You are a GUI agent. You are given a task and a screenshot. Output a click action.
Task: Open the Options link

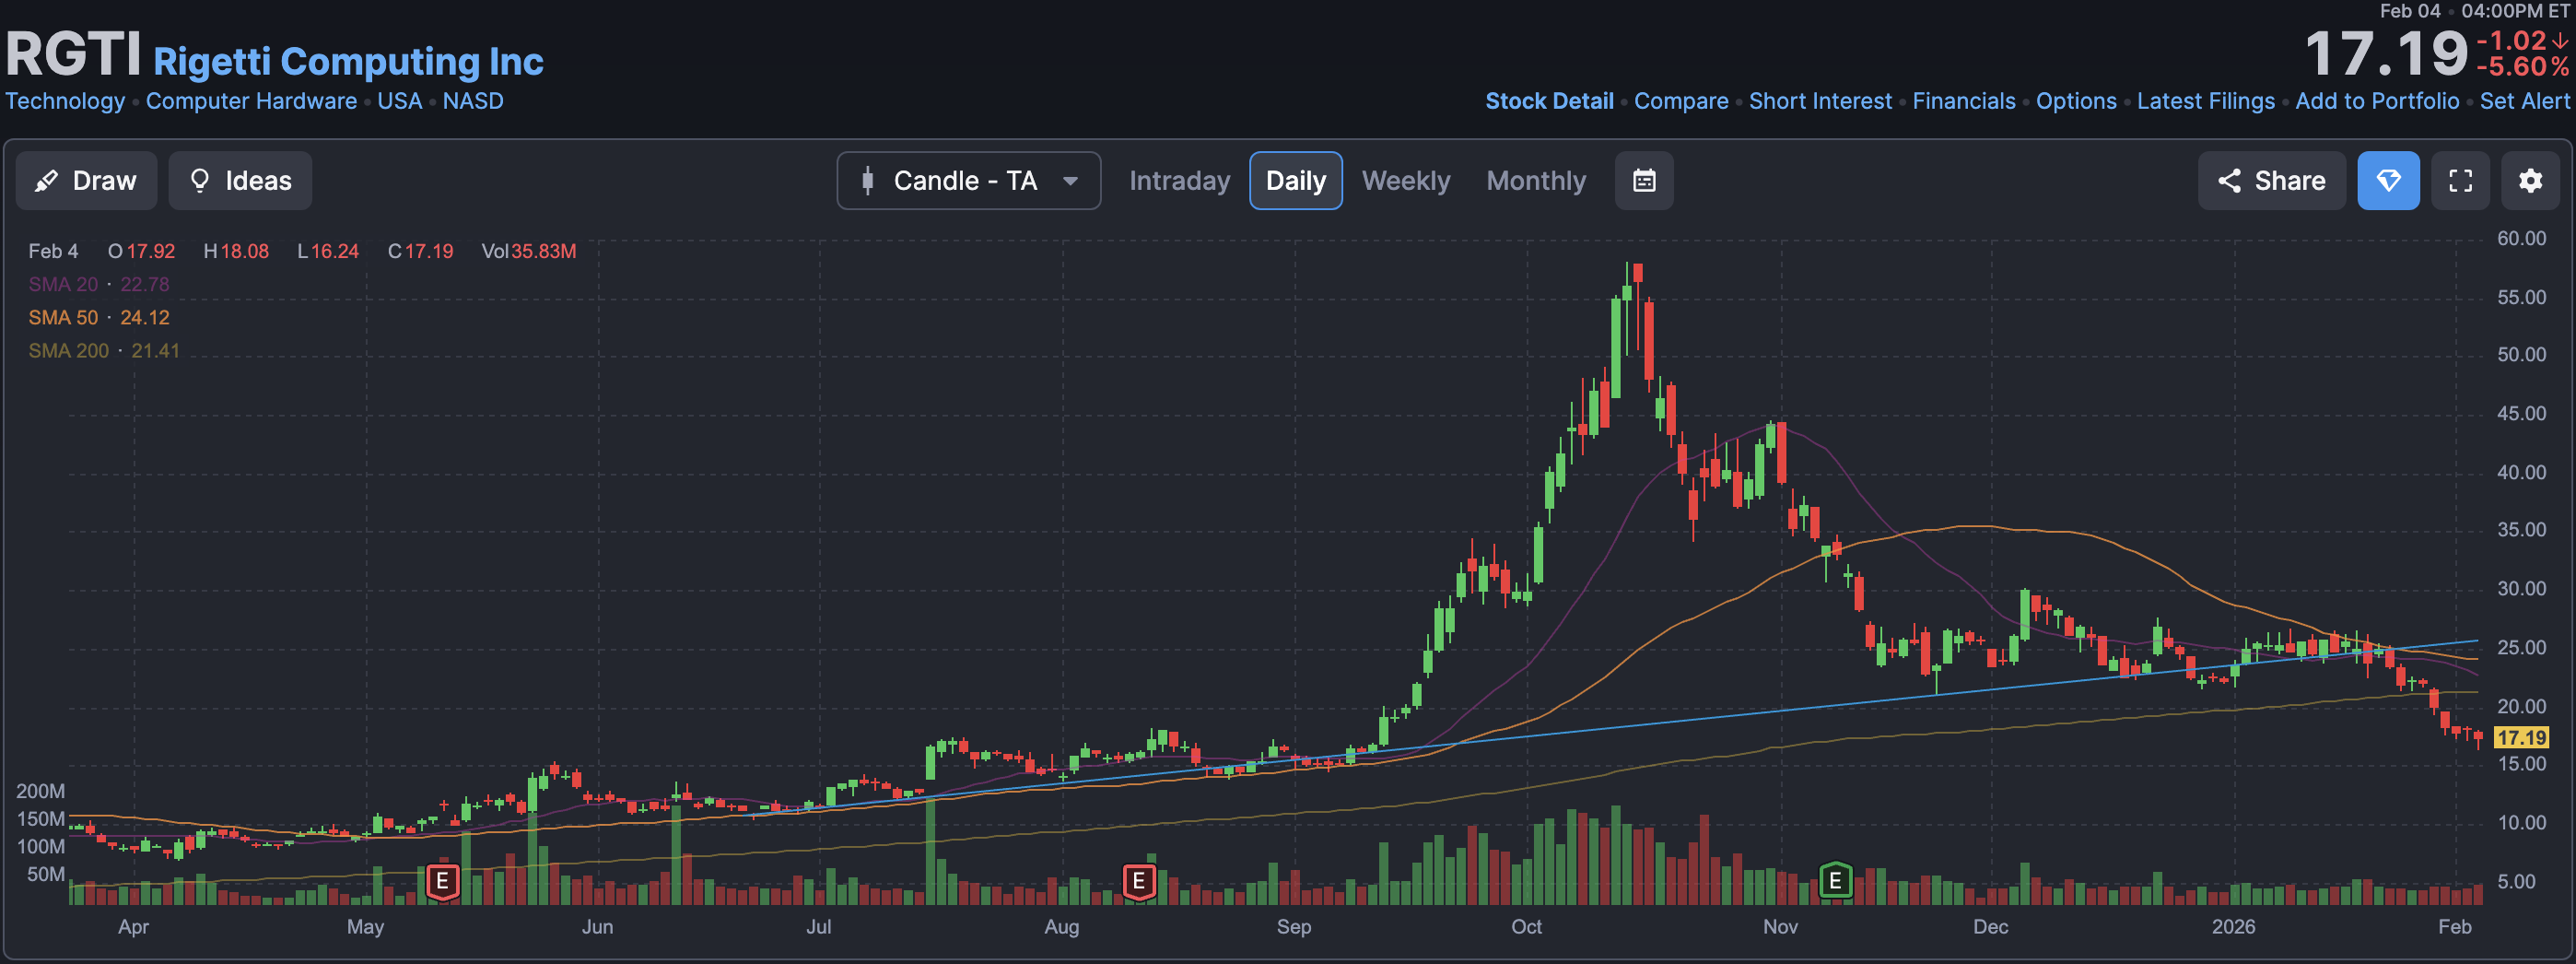2076,101
